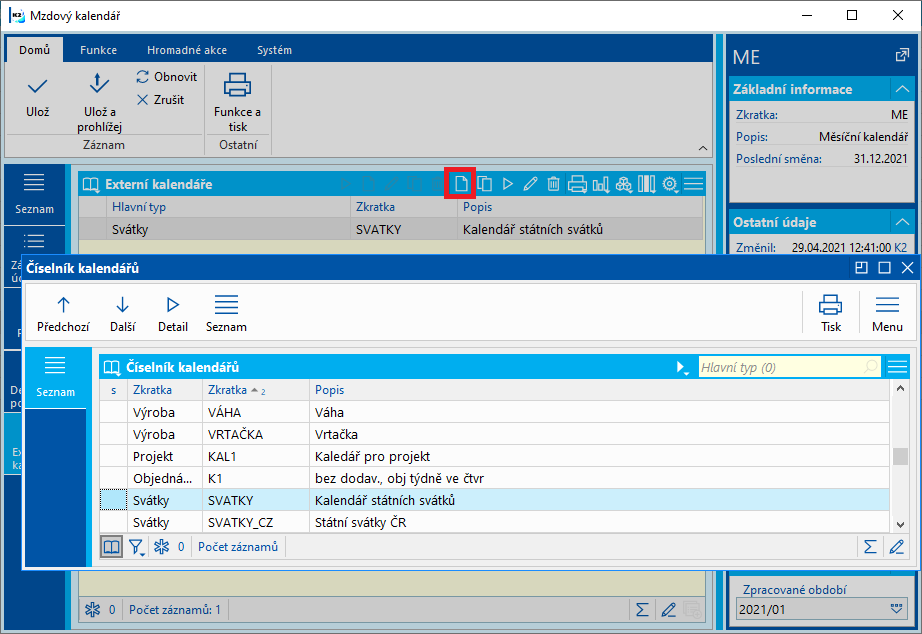Click the pencil edit icon in Externí kalendáře toolbar
The image size is (922, 634).
(530, 184)
